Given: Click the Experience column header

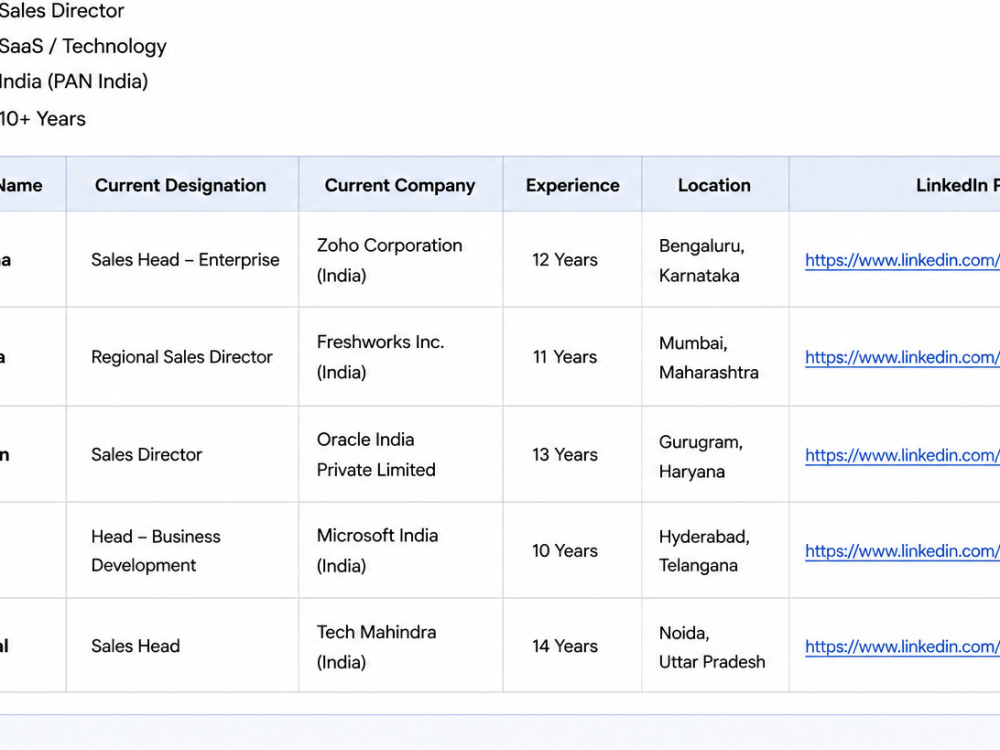Looking at the screenshot, I should tap(573, 186).
